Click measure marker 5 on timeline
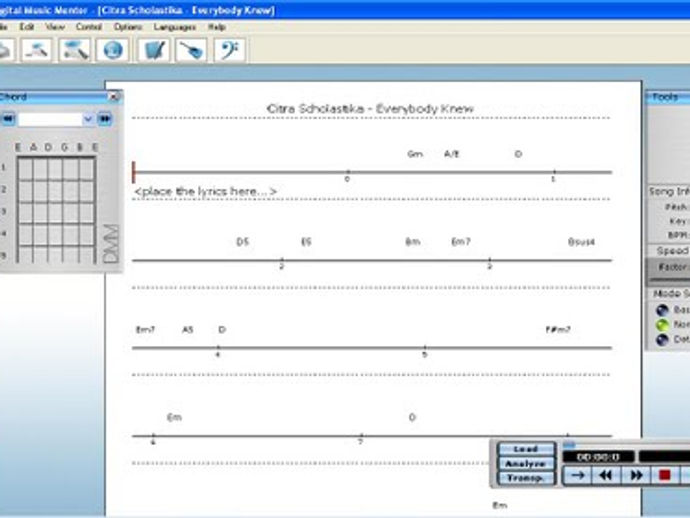Image resolution: width=690 pixels, height=518 pixels. [424, 355]
